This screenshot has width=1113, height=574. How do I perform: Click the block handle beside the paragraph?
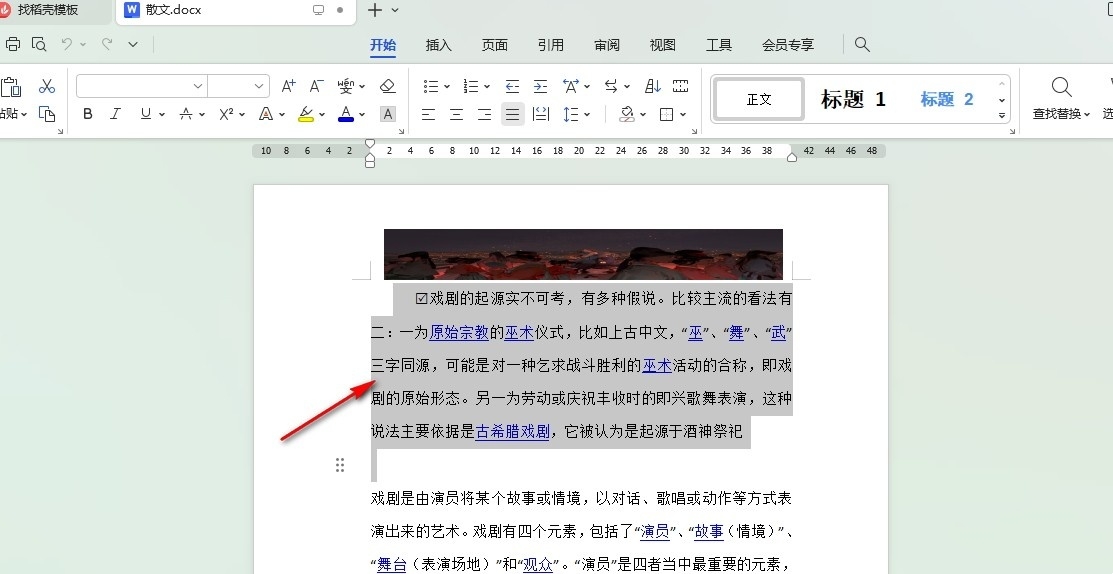340,465
